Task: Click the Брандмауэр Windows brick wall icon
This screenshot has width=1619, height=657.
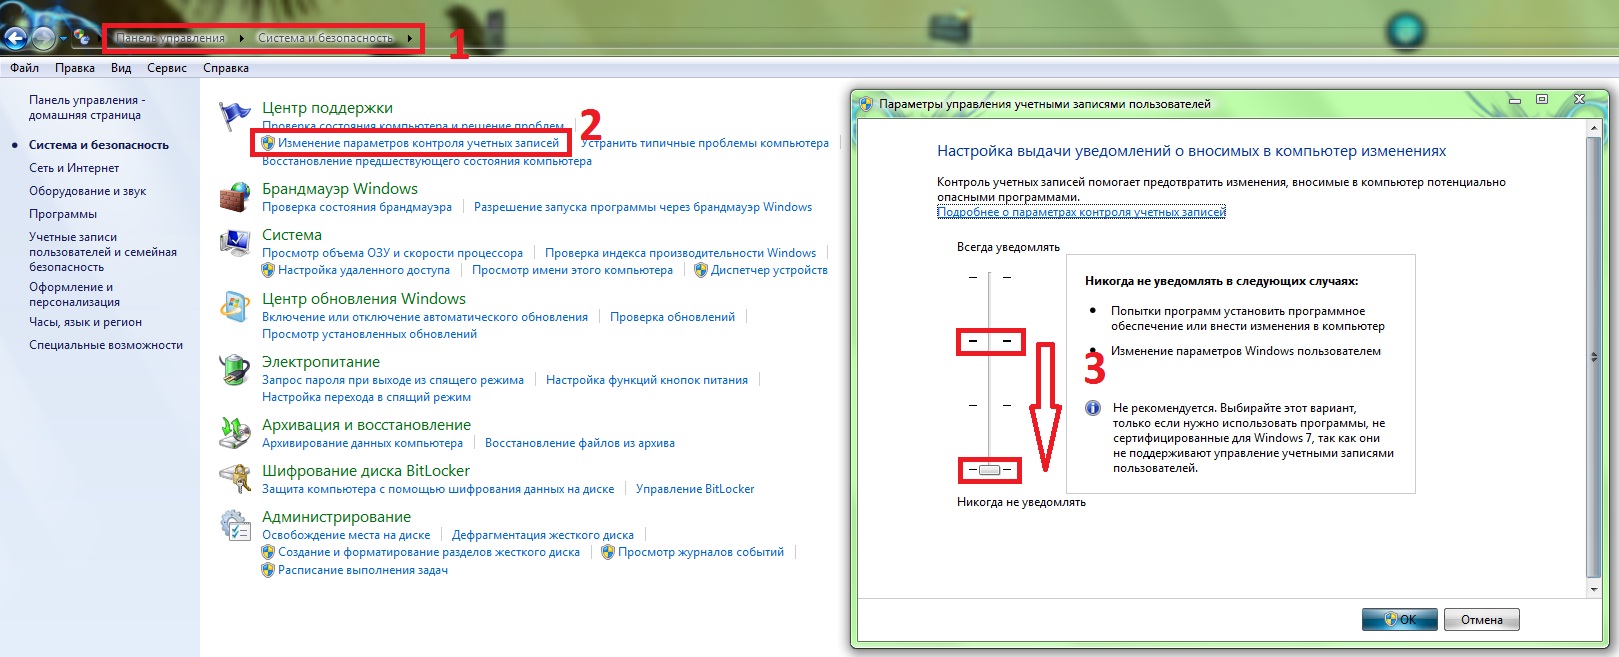Action: pos(235,197)
